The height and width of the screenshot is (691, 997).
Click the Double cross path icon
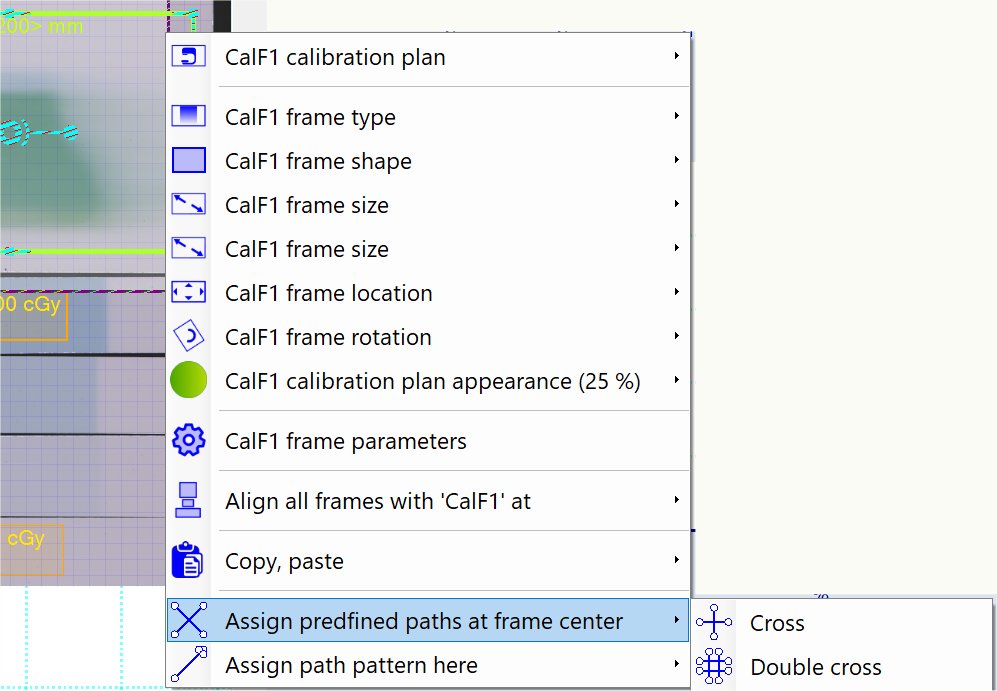pyautogui.click(x=714, y=667)
